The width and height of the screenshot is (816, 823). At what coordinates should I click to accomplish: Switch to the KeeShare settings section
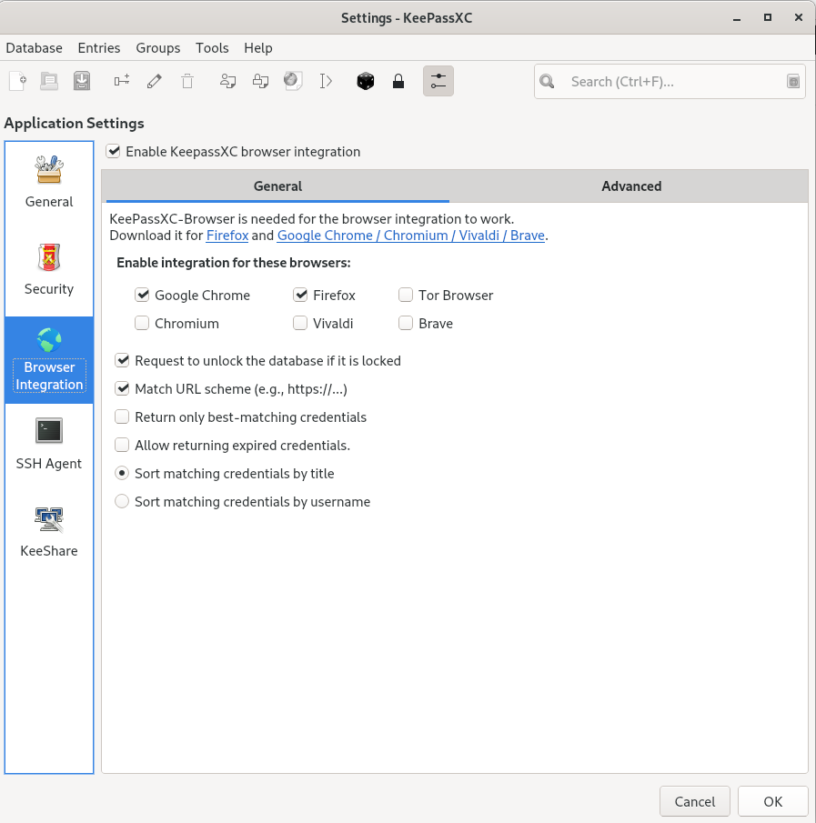[48, 527]
